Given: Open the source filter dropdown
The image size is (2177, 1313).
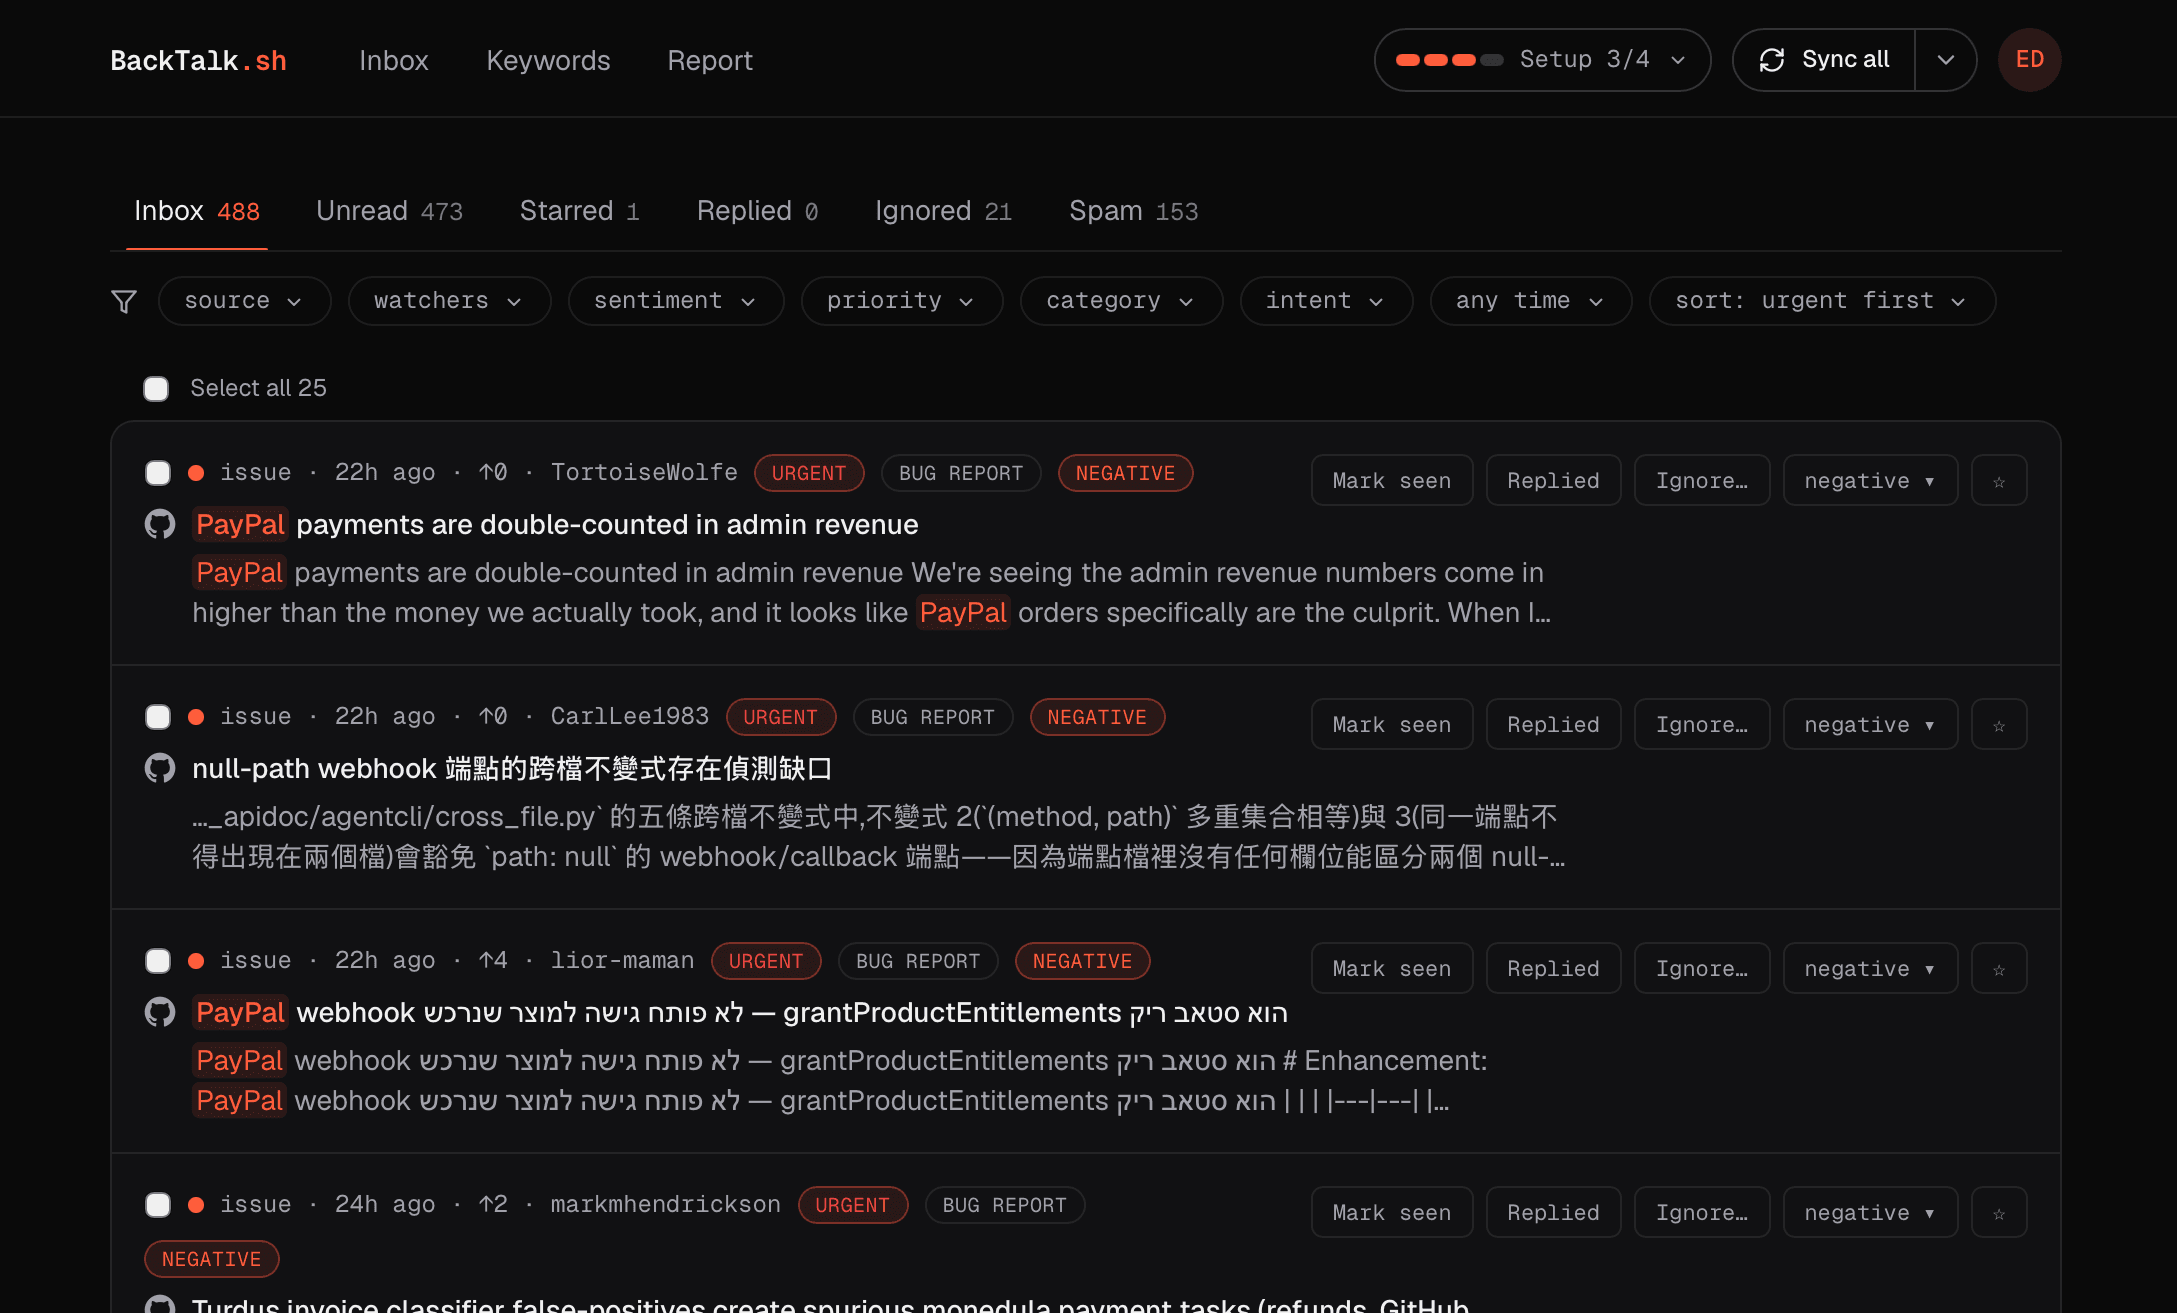Looking at the screenshot, I should click(244, 301).
